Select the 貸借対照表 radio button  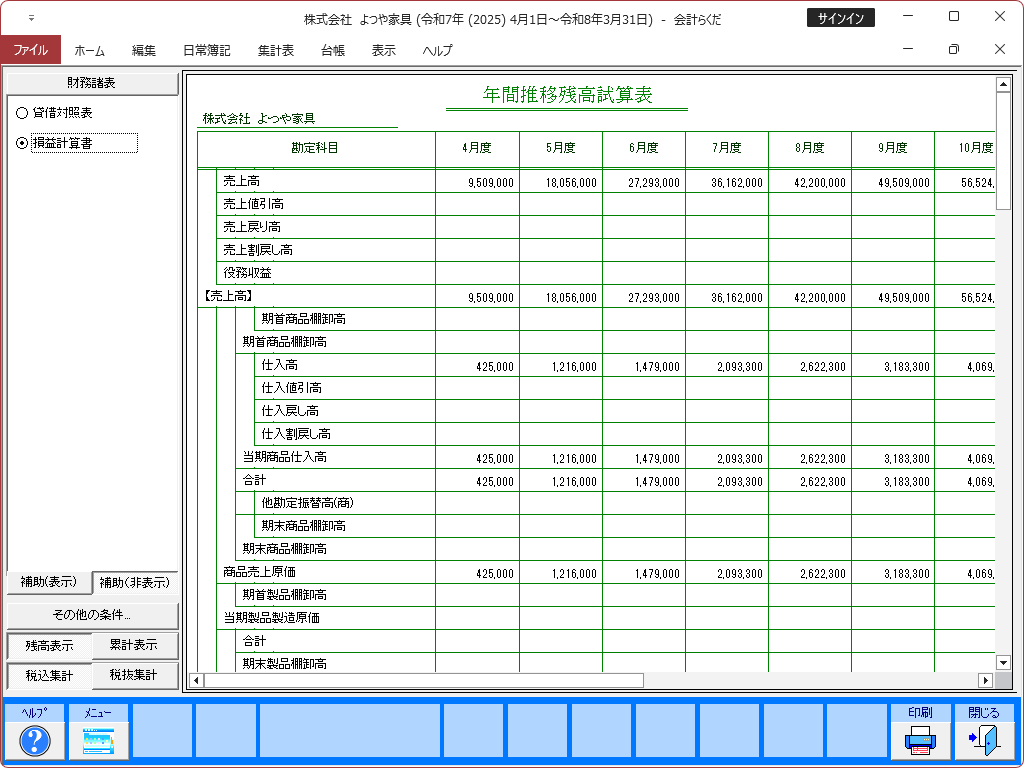pyautogui.click(x=22, y=113)
